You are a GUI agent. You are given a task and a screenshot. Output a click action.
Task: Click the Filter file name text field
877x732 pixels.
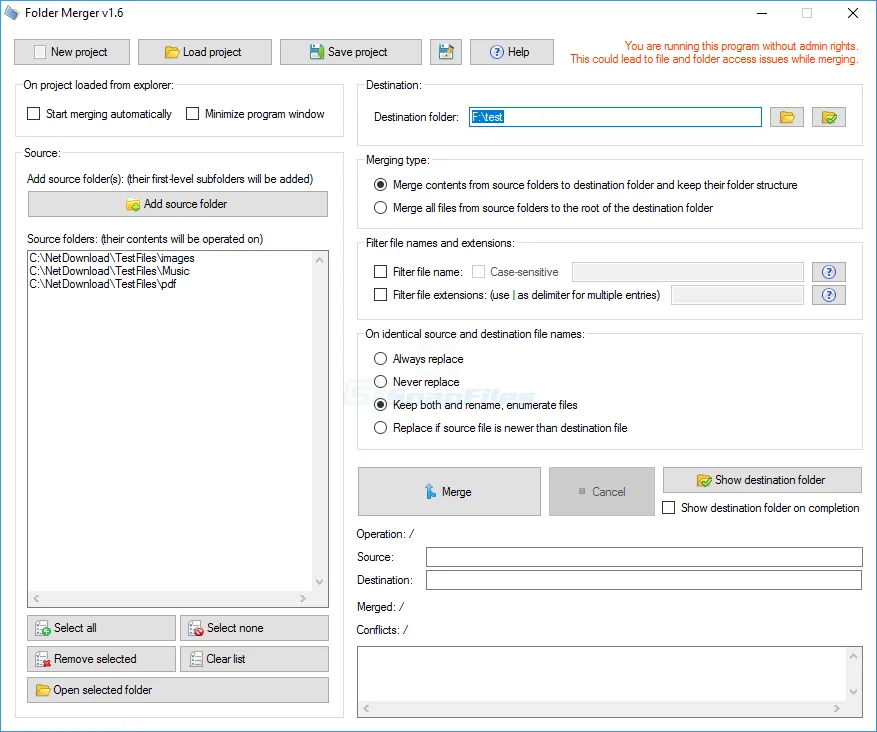[688, 272]
